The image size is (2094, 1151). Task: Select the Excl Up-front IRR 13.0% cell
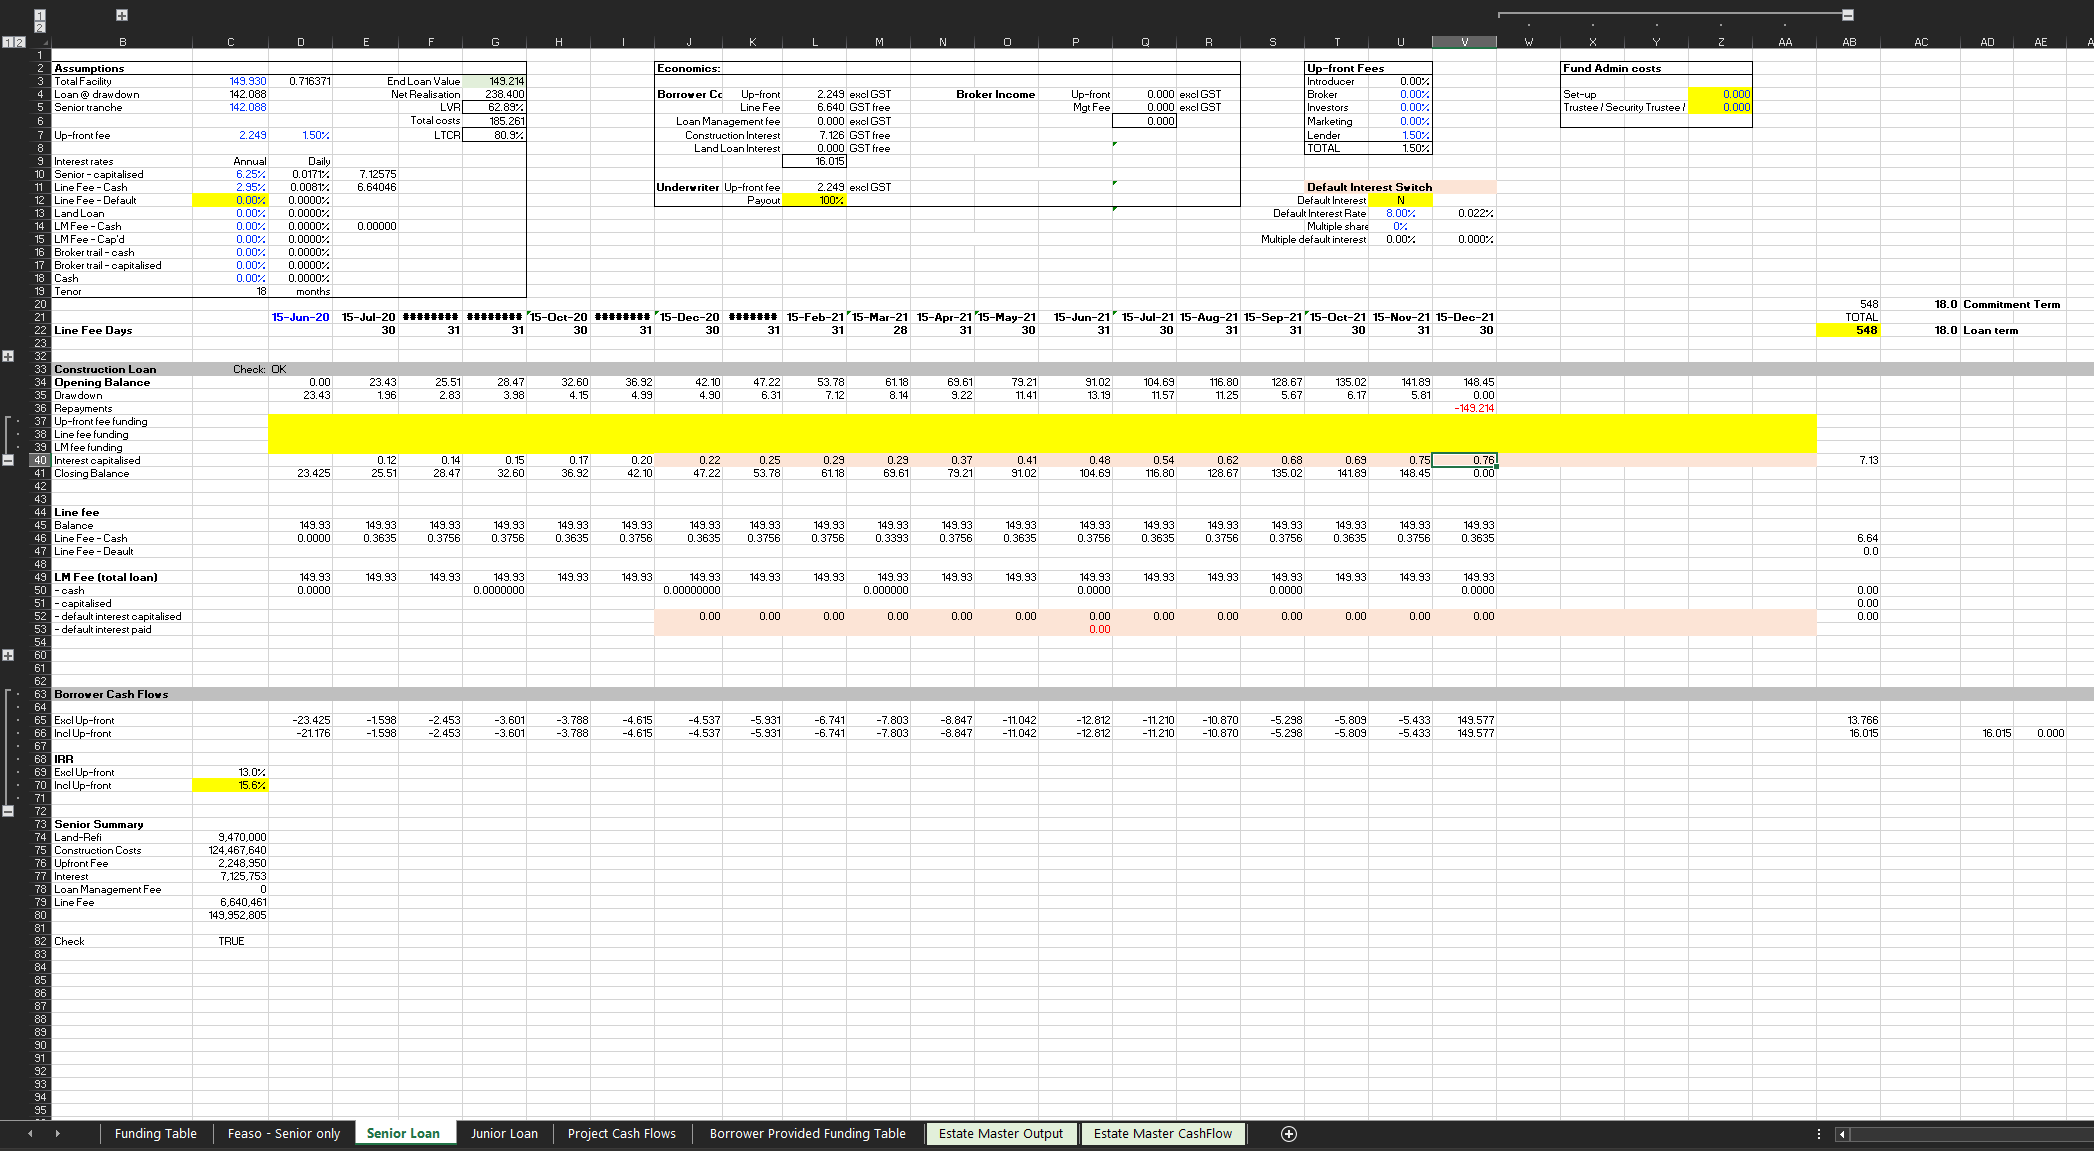(231, 772)
